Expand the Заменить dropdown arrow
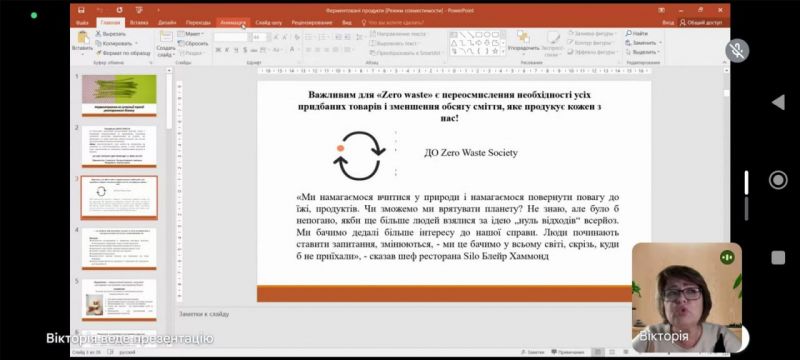 pyautogui.click(x=660, y=43)
